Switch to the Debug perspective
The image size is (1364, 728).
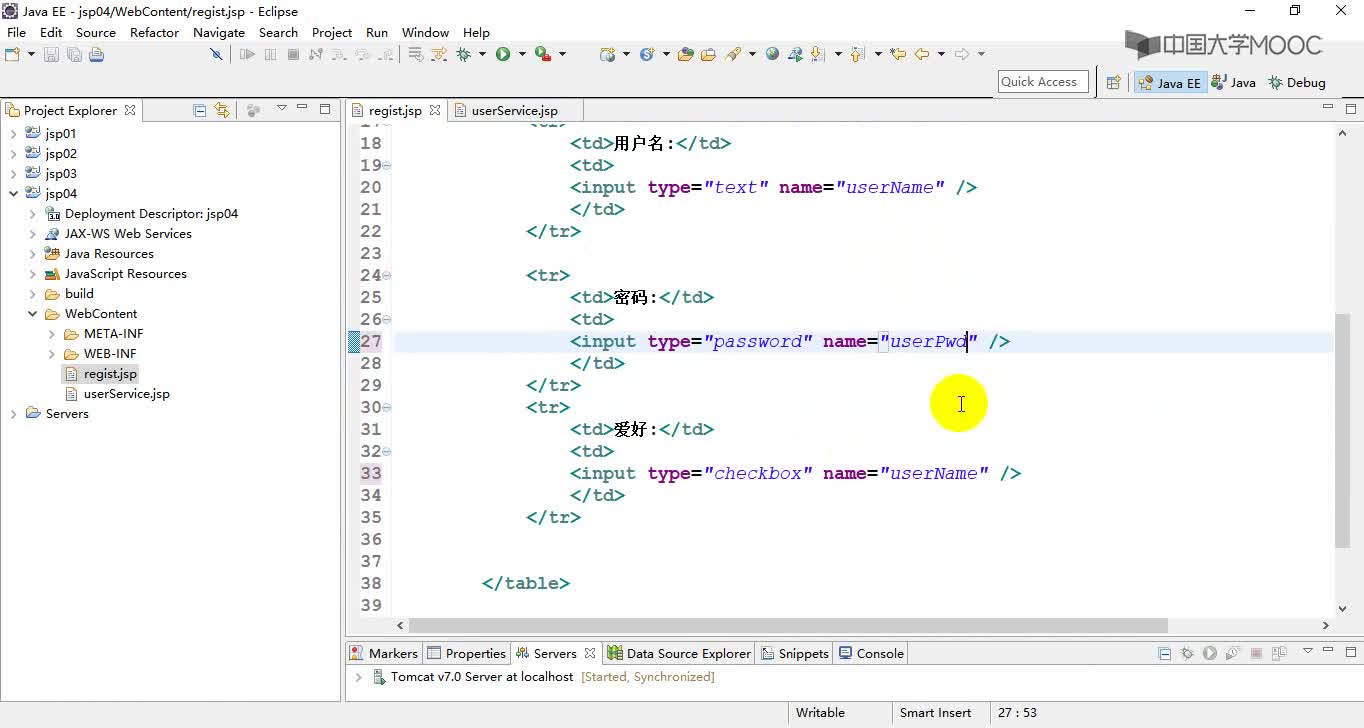(x=1297, y=83)
